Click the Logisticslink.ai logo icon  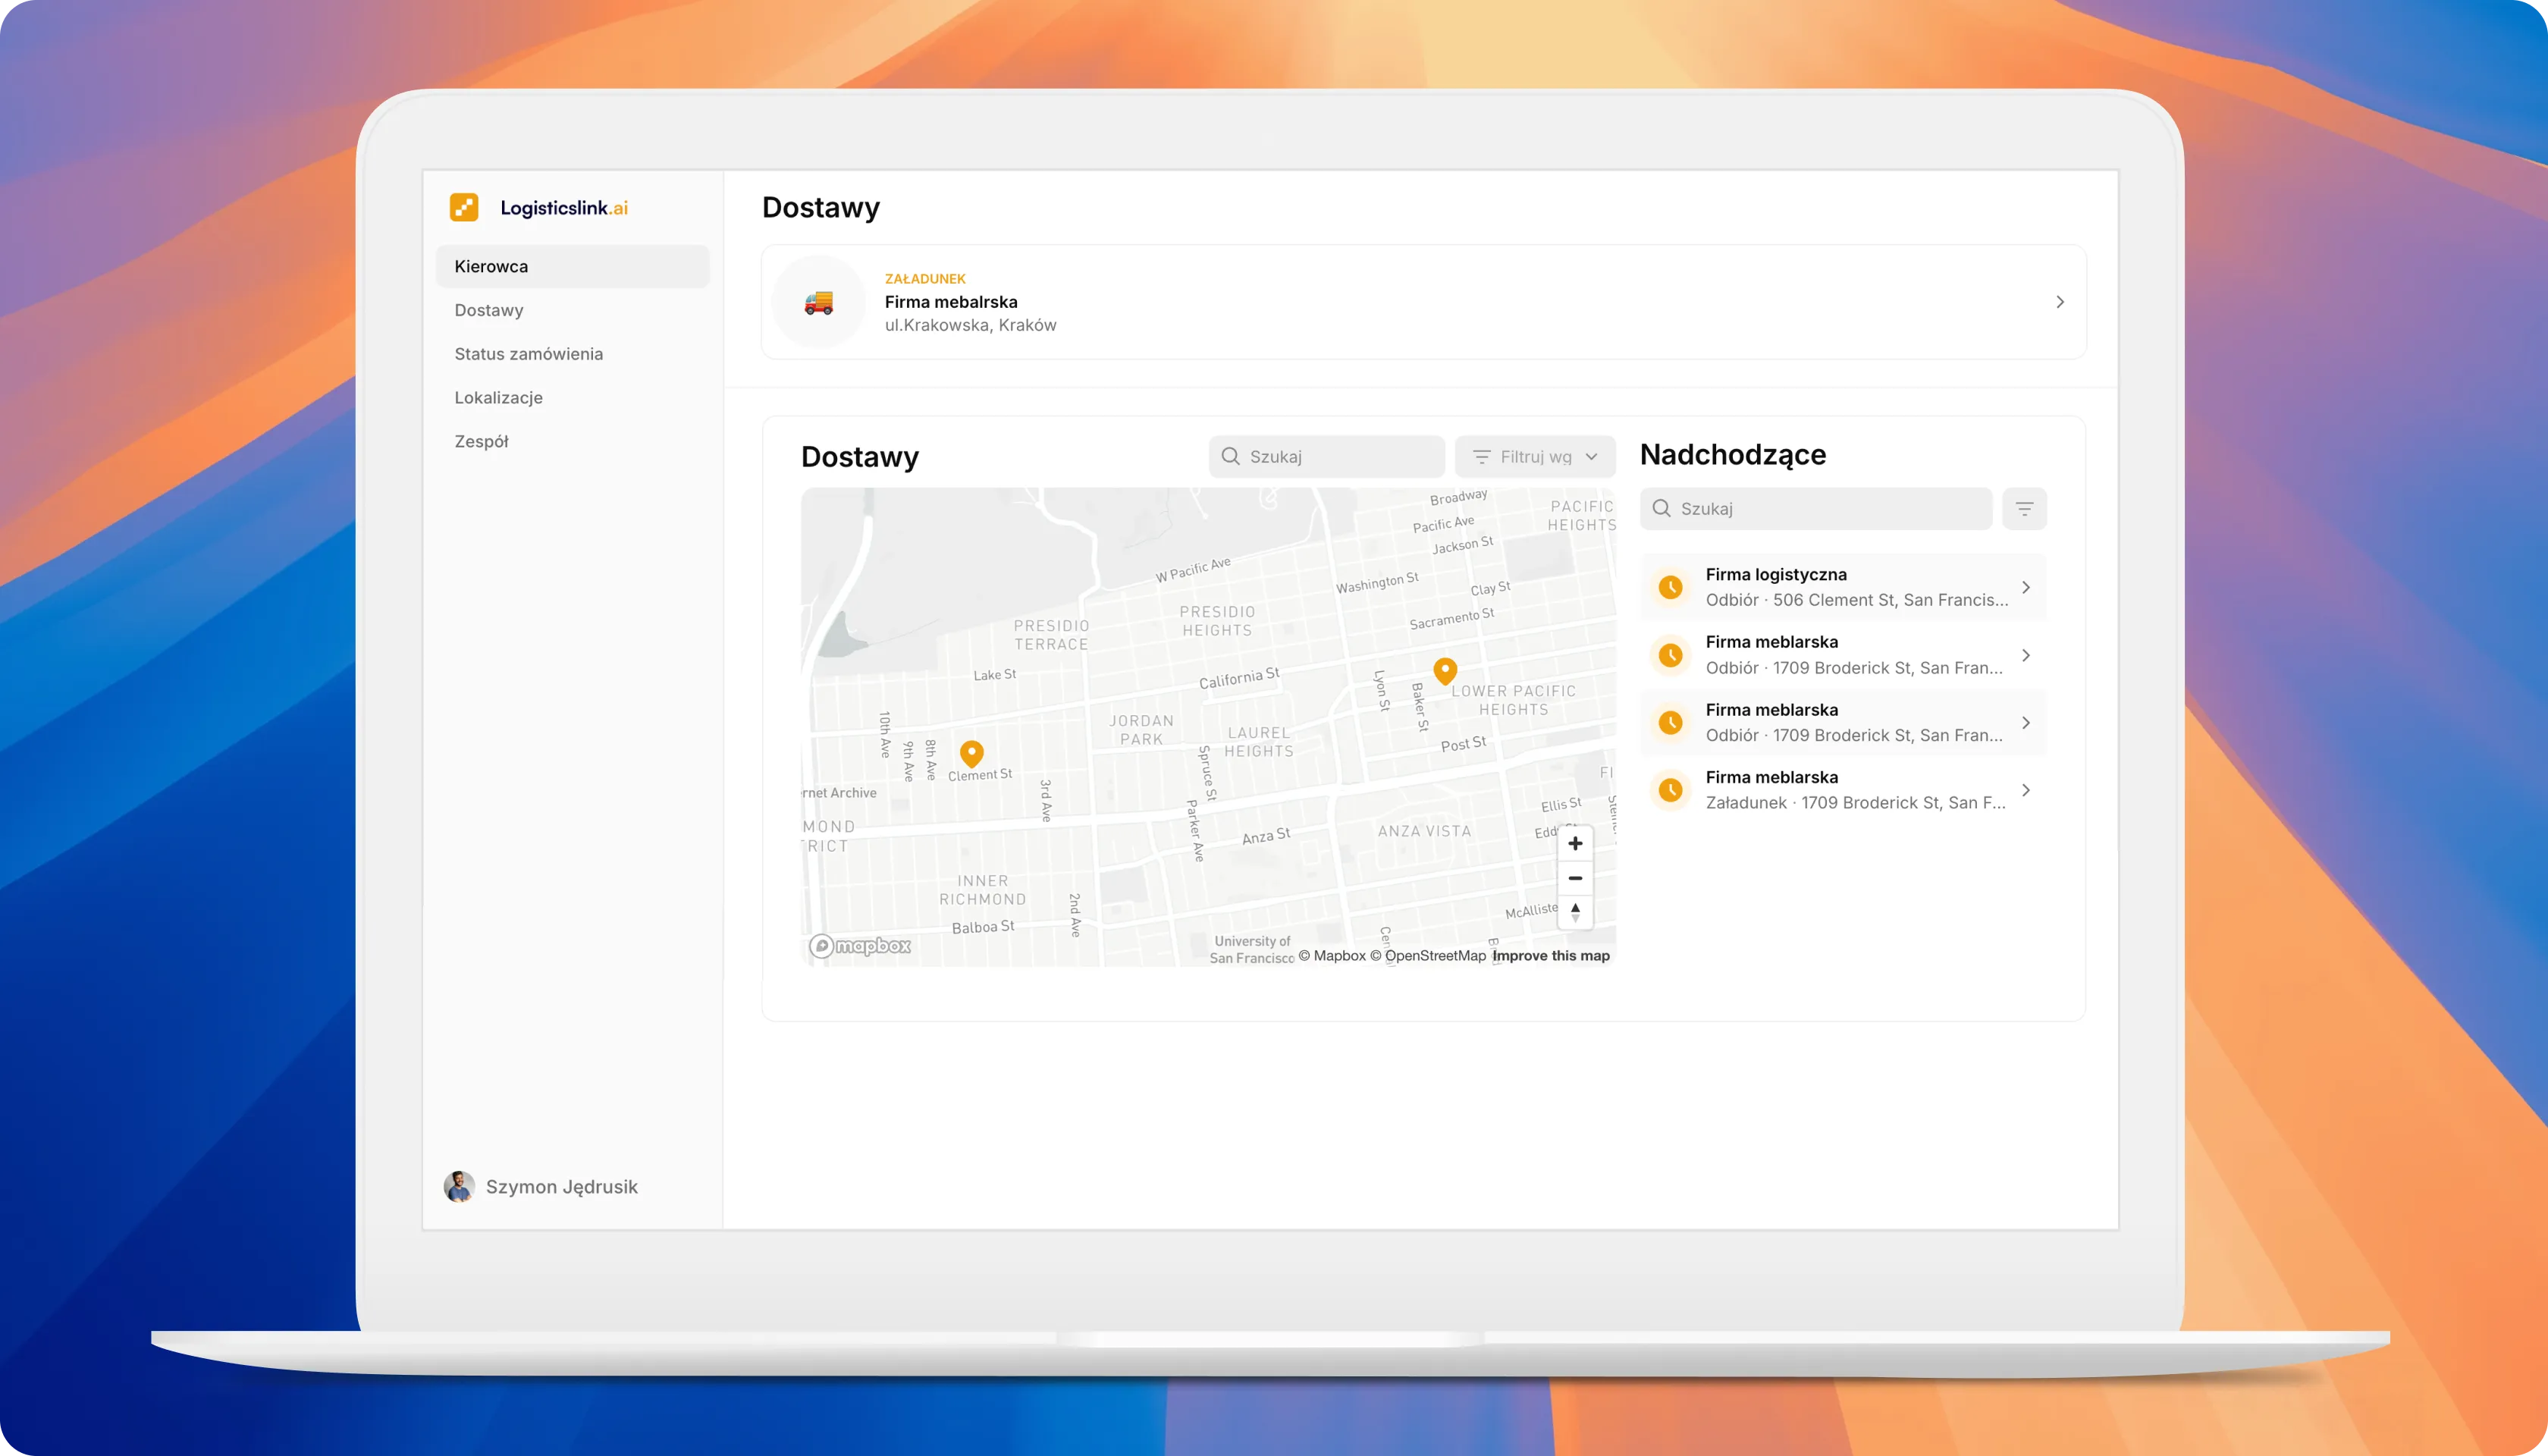[x=464, y=207]
